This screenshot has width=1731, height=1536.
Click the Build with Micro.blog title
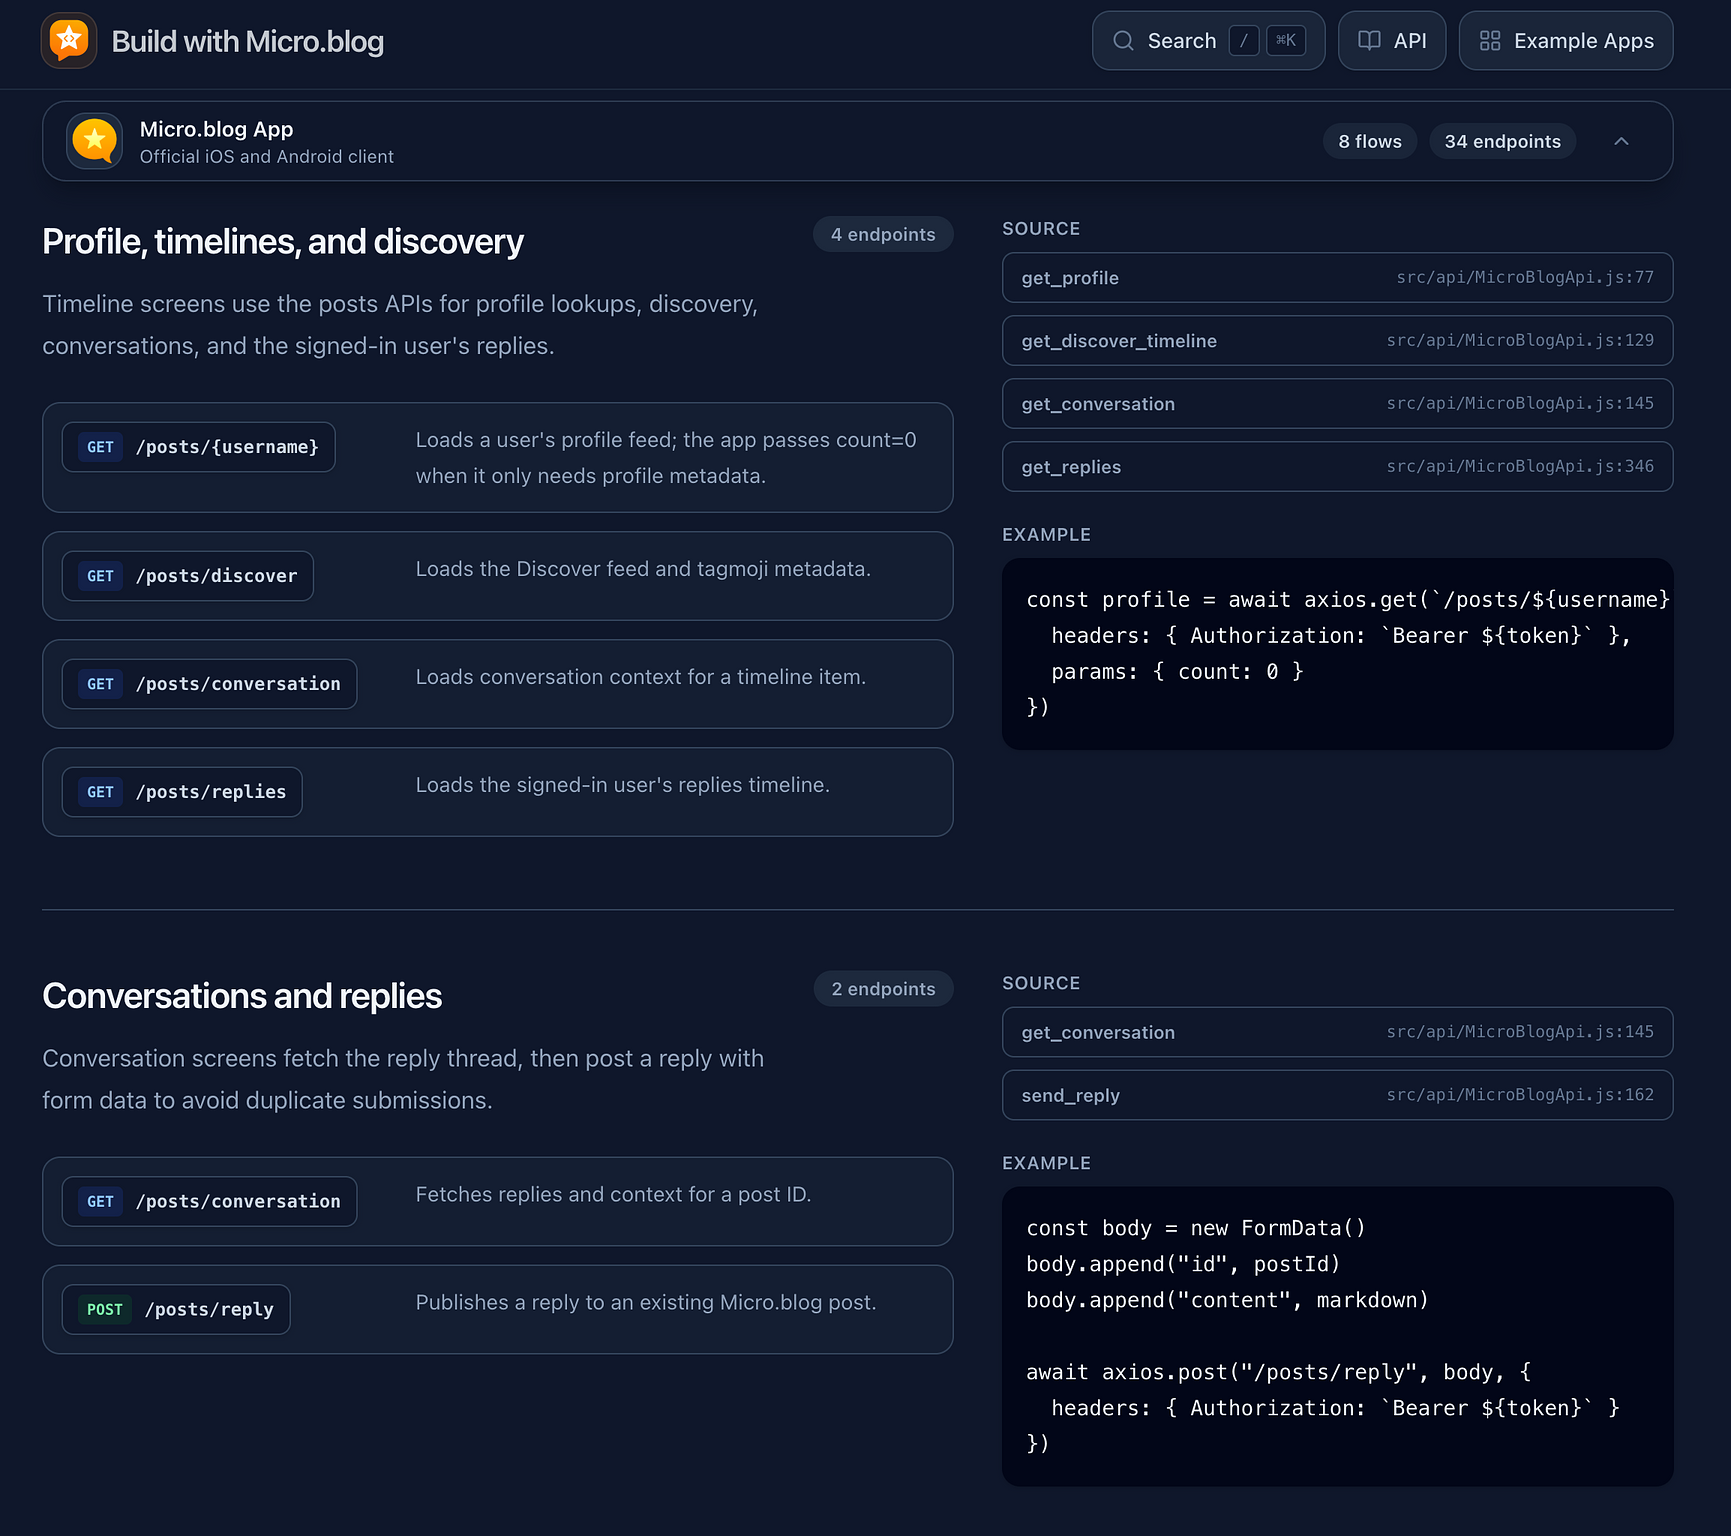click(x=247, y=42)
